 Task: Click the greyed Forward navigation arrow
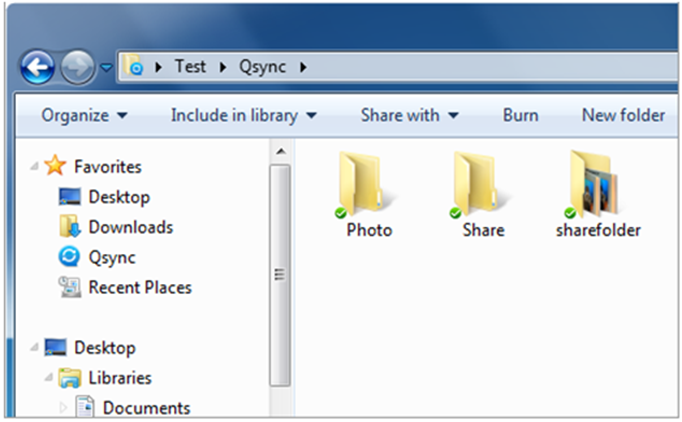pyautogui.click(x=77, y=67)
